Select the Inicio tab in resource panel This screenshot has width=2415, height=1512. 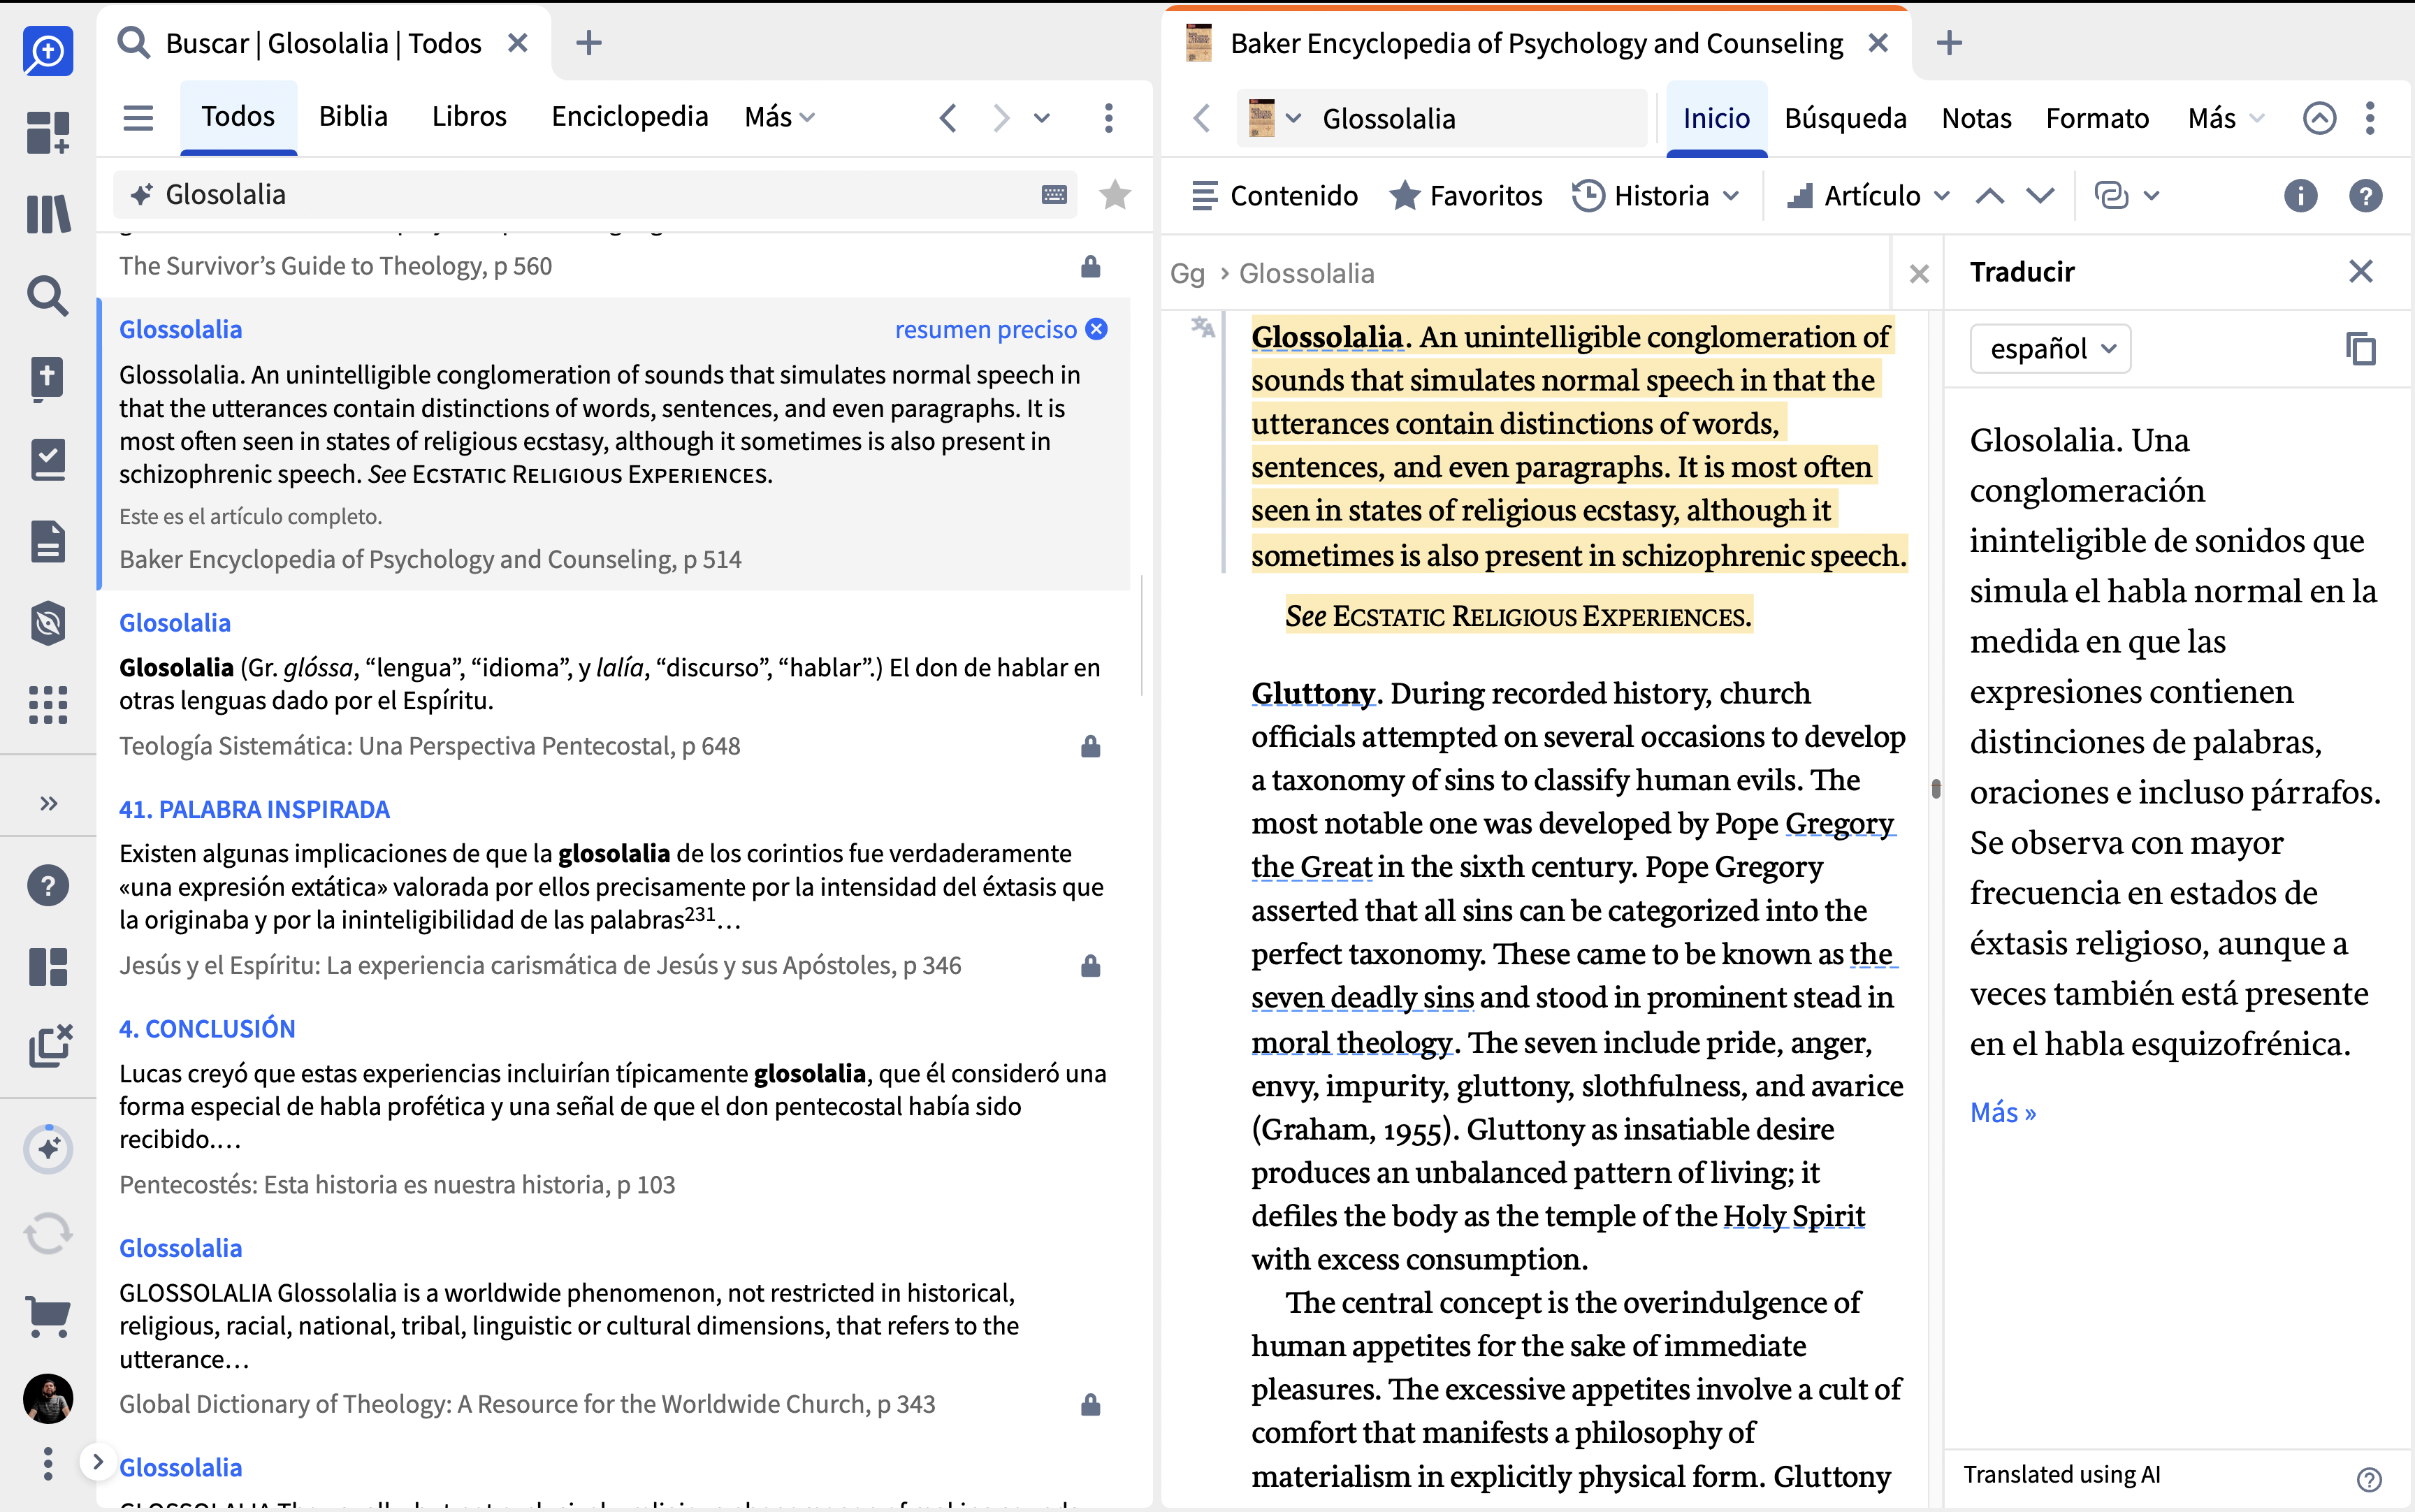tap(1716, 118)
